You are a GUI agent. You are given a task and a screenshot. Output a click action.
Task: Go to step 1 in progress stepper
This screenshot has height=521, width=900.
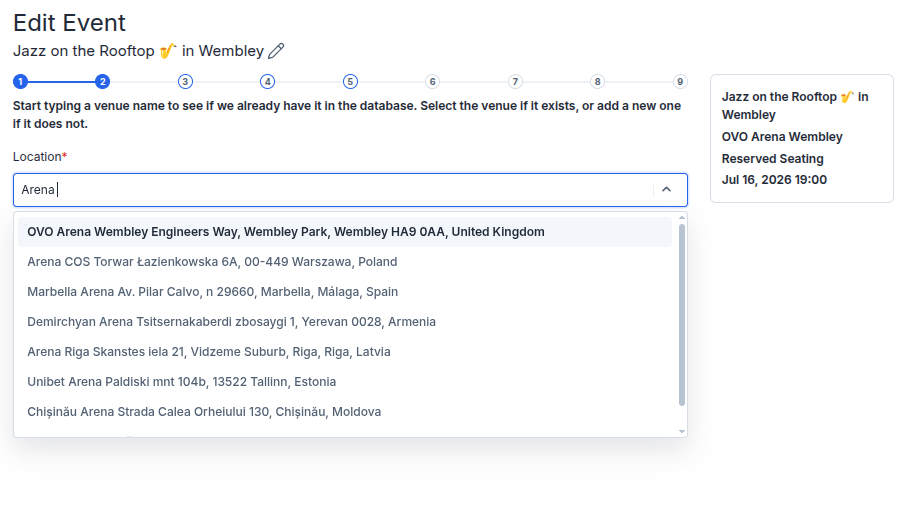21,81
